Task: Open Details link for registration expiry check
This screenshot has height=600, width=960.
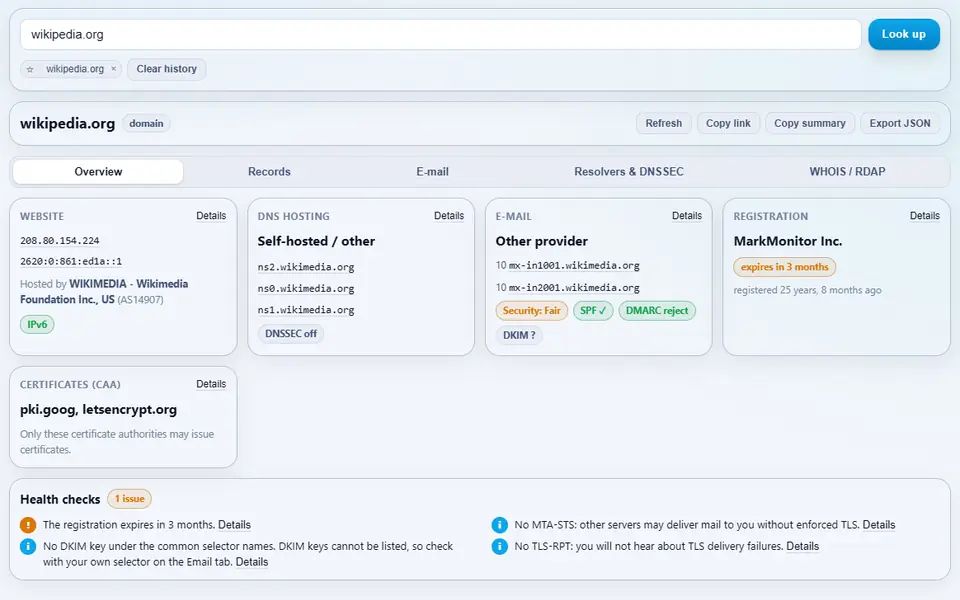Action: (x=234, y=525)
